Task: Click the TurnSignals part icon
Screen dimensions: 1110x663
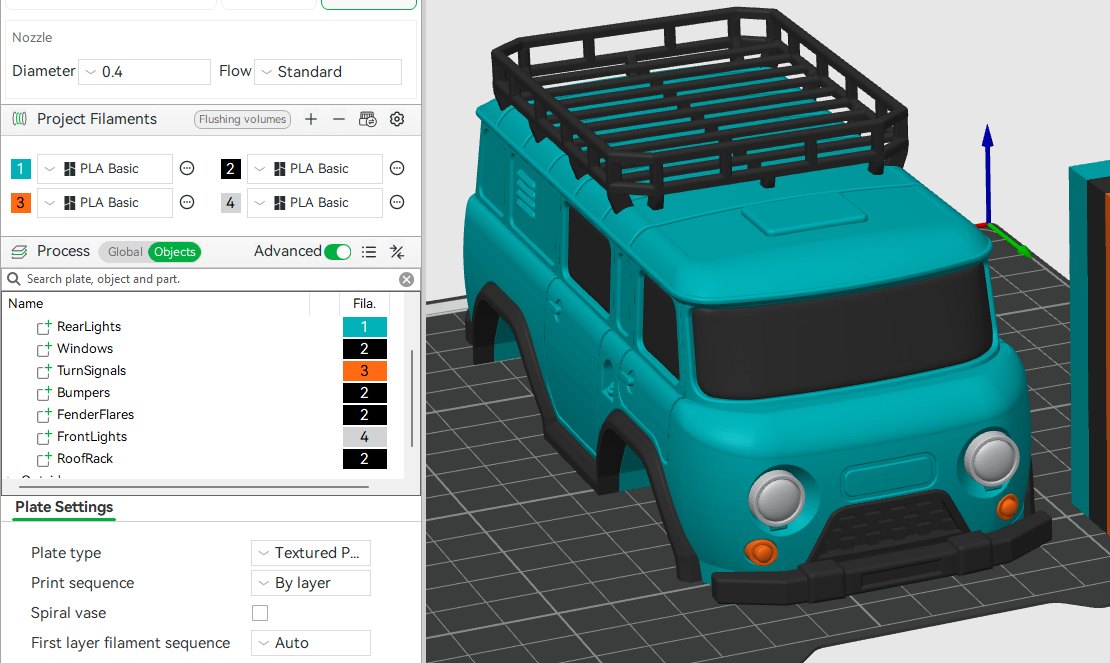Action: (x=44, y=371)
